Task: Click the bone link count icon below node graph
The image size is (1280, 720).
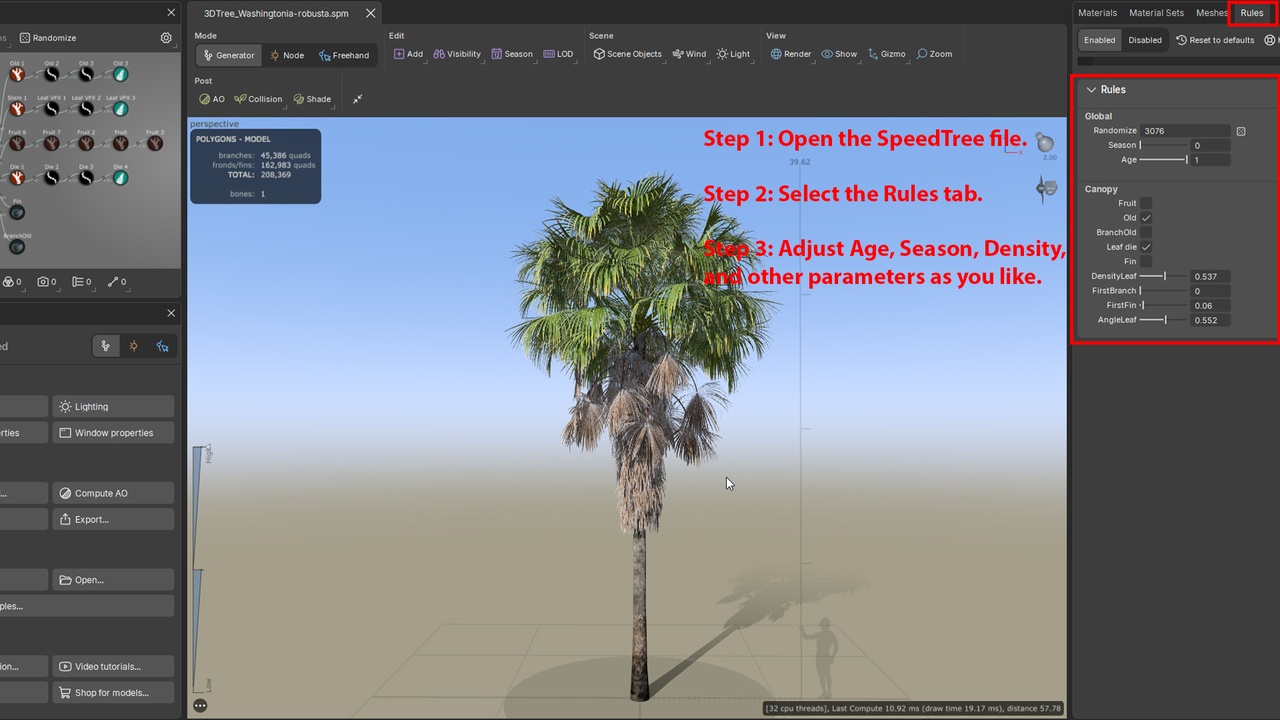Action: coord(113,282)
